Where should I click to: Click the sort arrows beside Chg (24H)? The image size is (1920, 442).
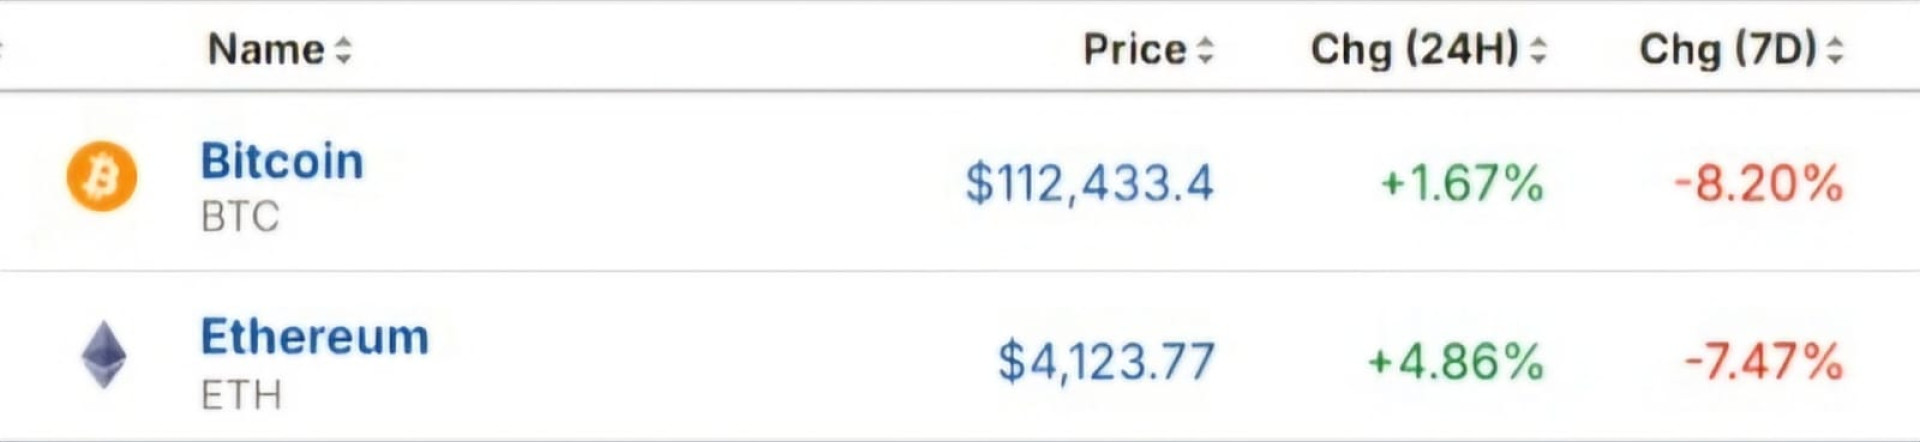1538,50
